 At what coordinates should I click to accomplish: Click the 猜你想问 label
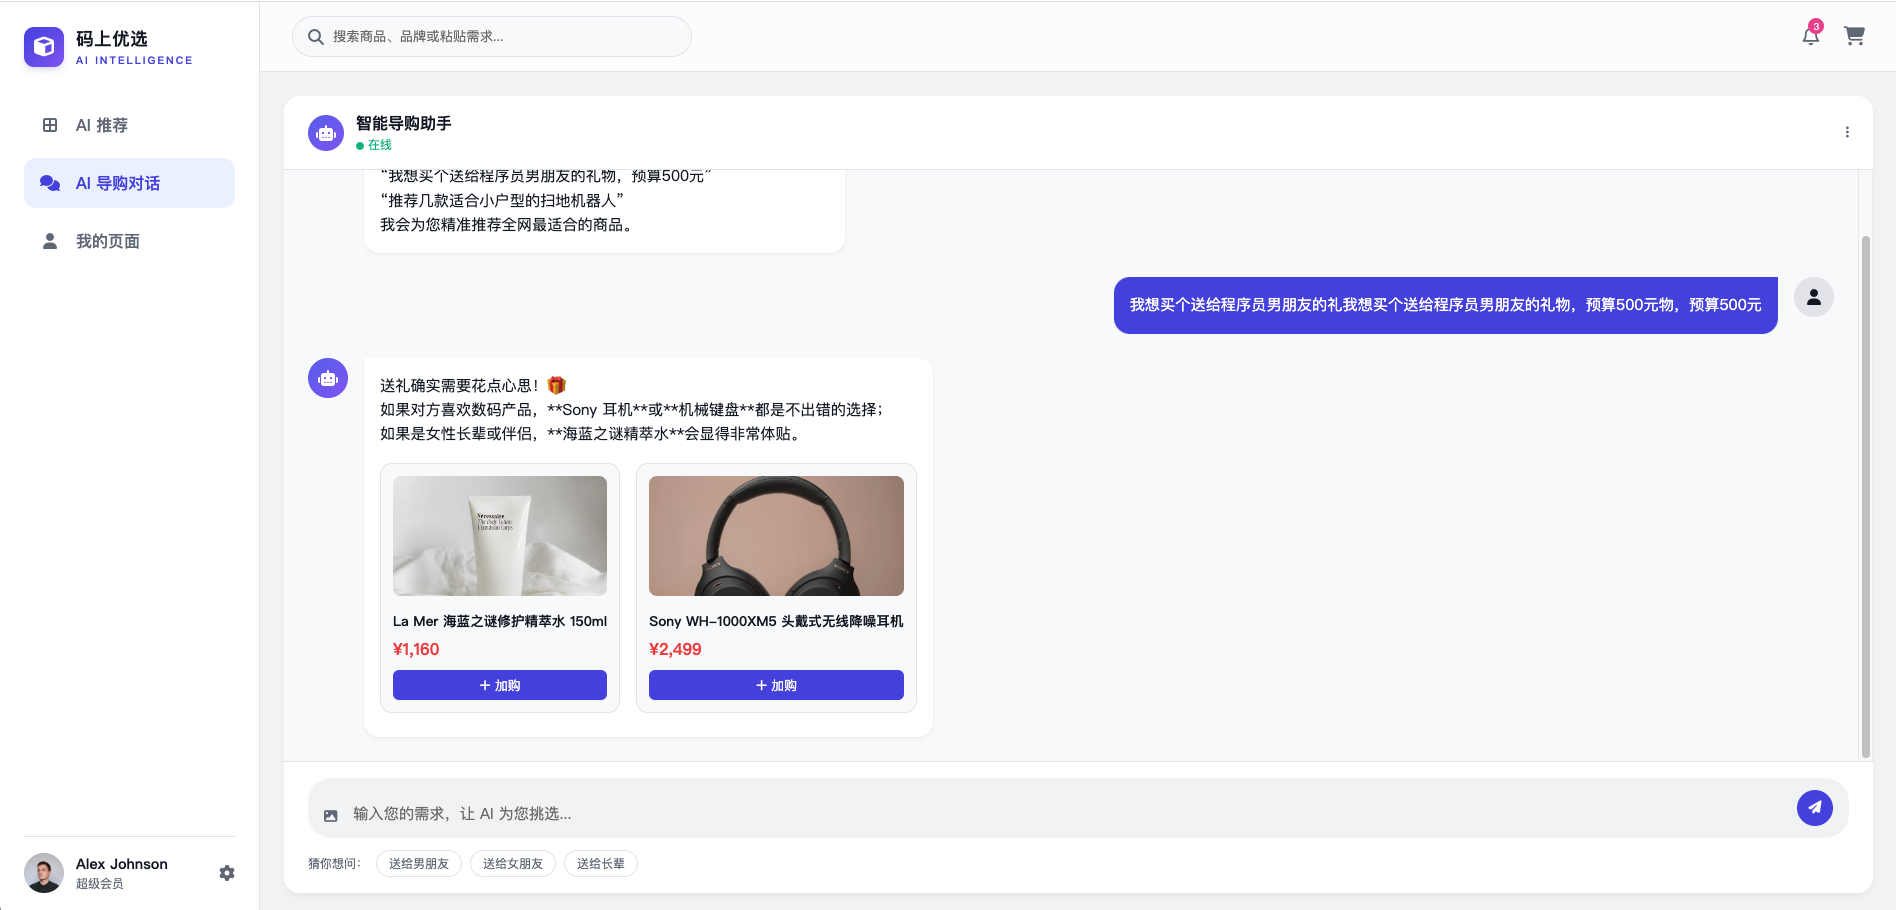335,864
